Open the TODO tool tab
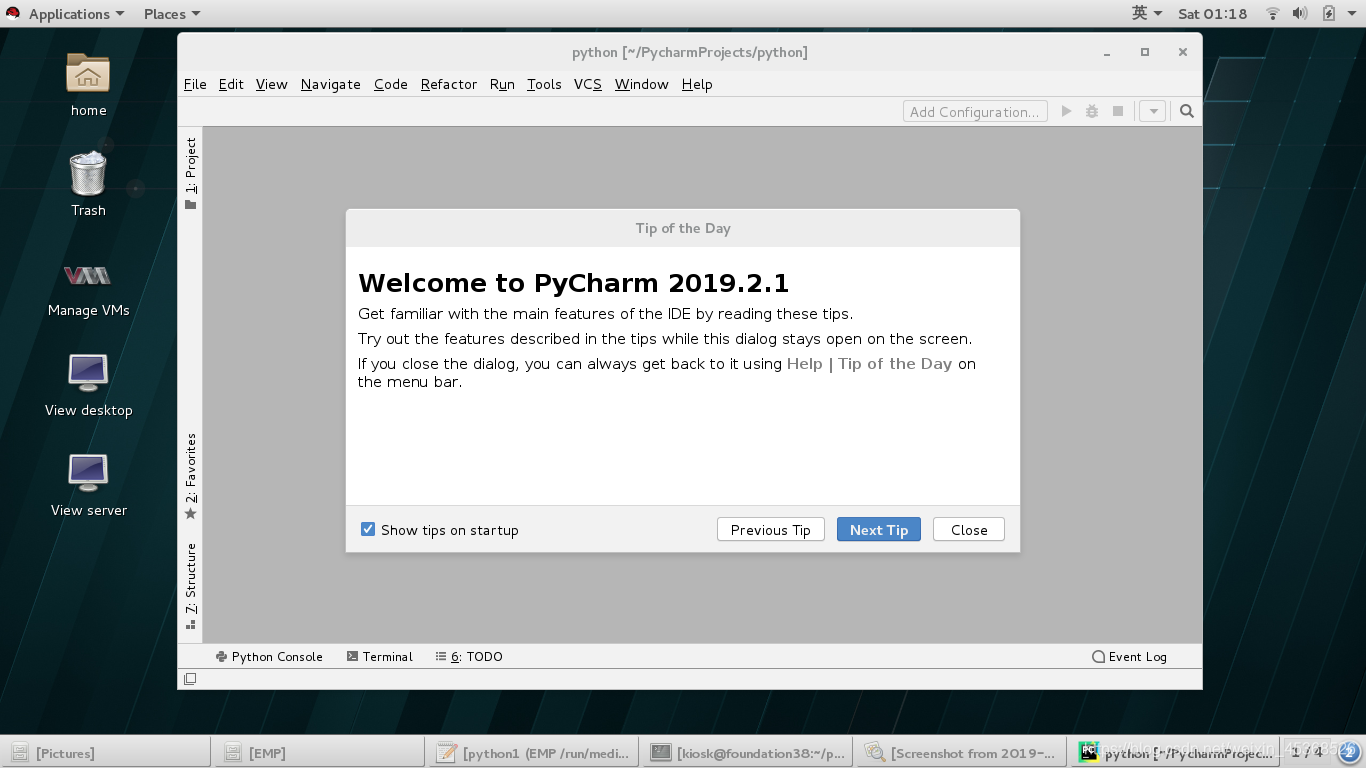Screen dimensions: 1366x768 (x=469, y=656)
